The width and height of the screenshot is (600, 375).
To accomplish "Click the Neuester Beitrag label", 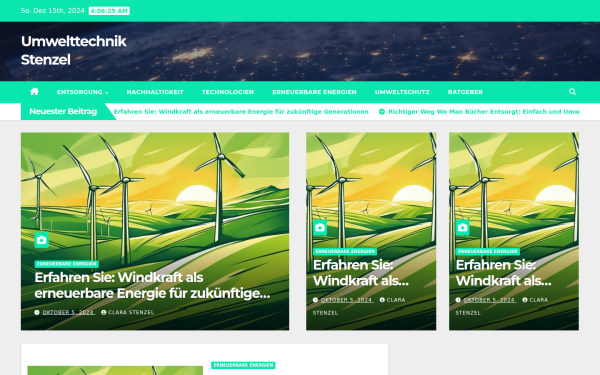I will click(63, 111).
